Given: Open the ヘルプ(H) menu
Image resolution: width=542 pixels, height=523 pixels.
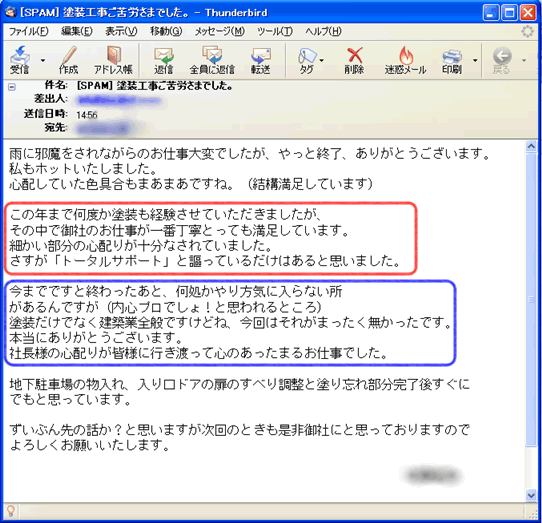Looking at the screenshot, I should pos(323,31).
